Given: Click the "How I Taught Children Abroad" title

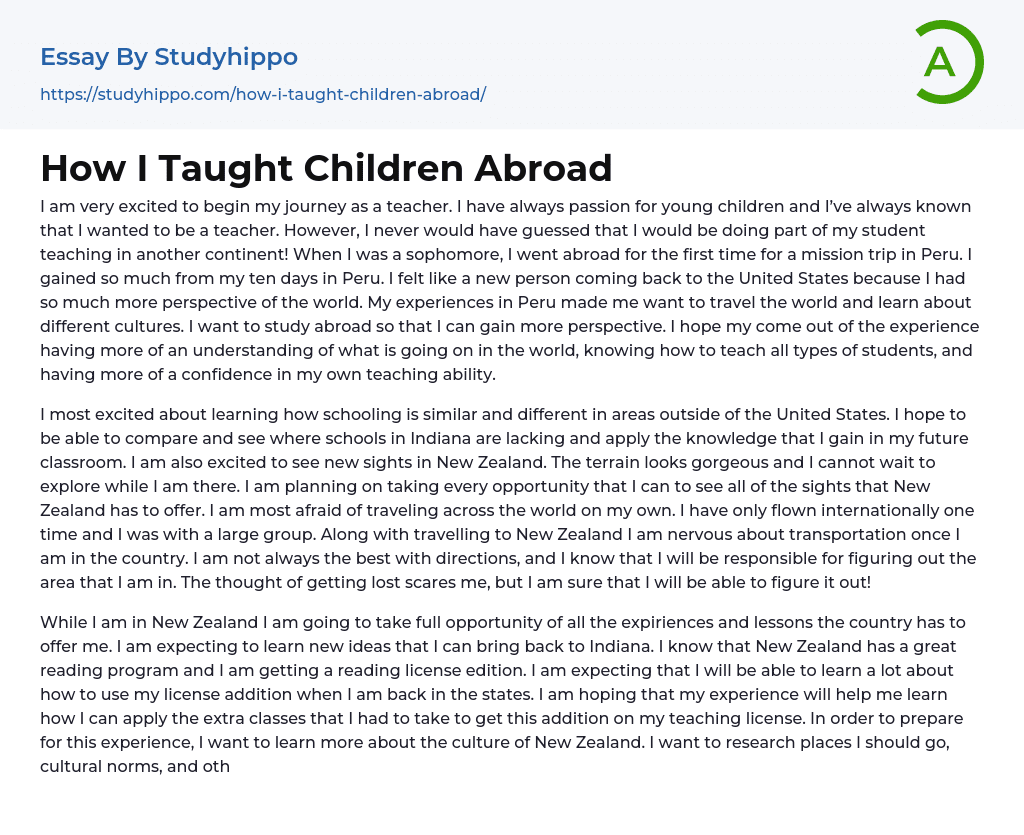Looking at the screenshot, I should 326,168.
